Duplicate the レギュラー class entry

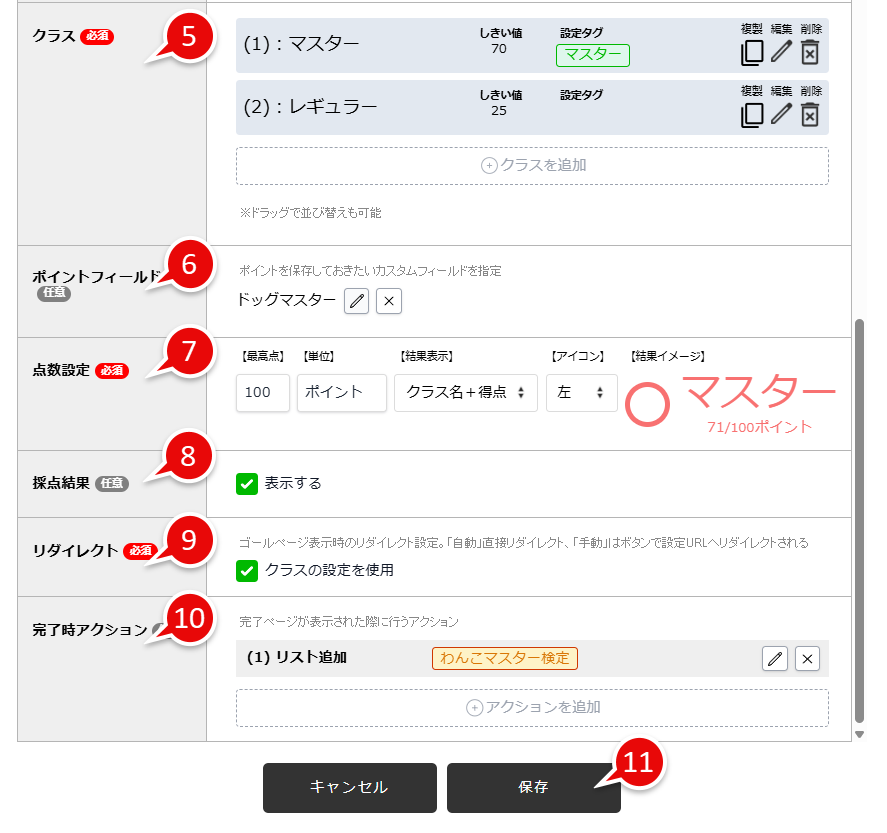(x=752, y=115)
